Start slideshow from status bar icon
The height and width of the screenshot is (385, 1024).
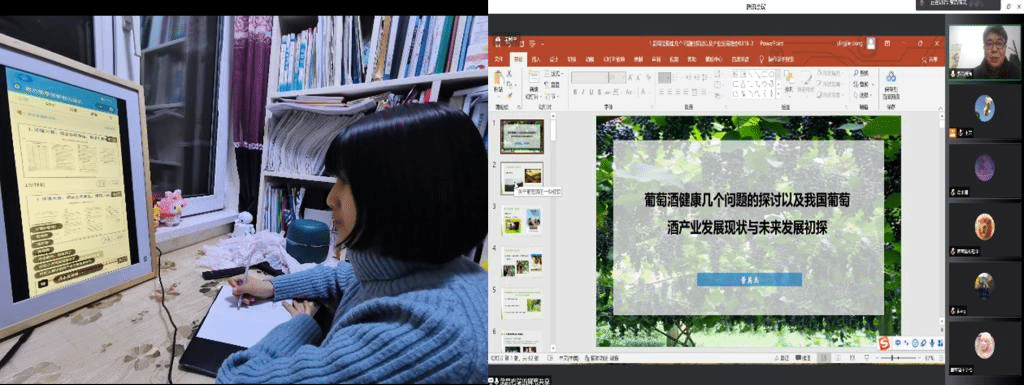(867, 358)
